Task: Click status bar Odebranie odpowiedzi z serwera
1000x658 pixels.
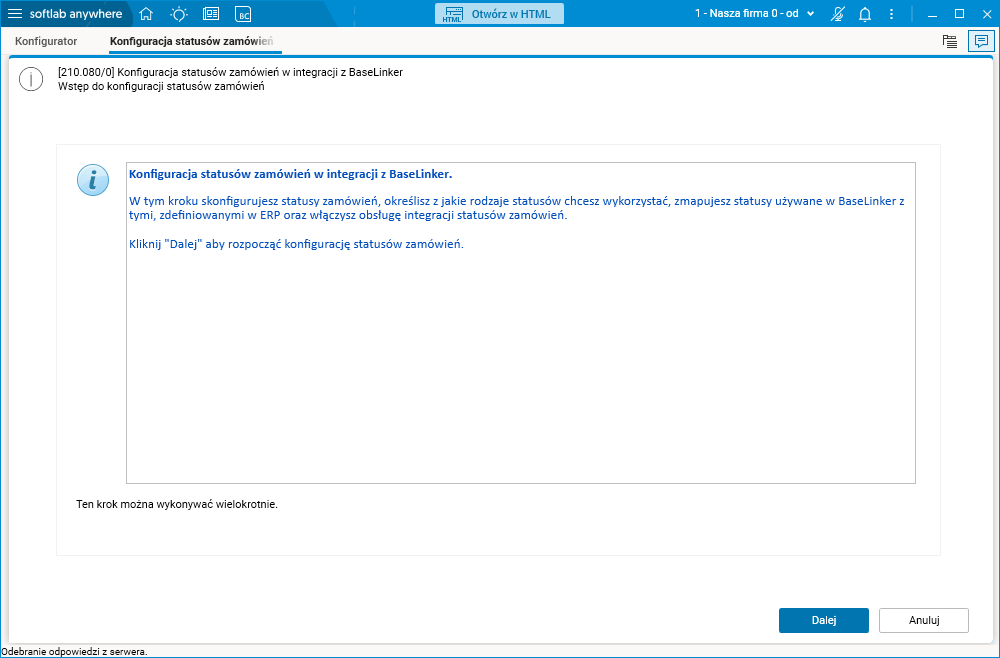Action: point(74,652)
